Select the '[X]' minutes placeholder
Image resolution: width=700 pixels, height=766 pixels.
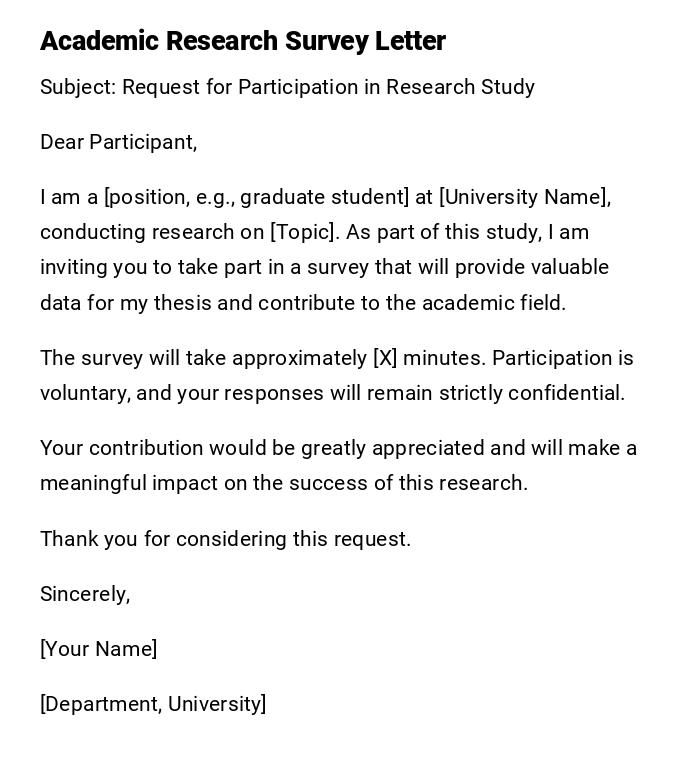[x=385, y=358]
